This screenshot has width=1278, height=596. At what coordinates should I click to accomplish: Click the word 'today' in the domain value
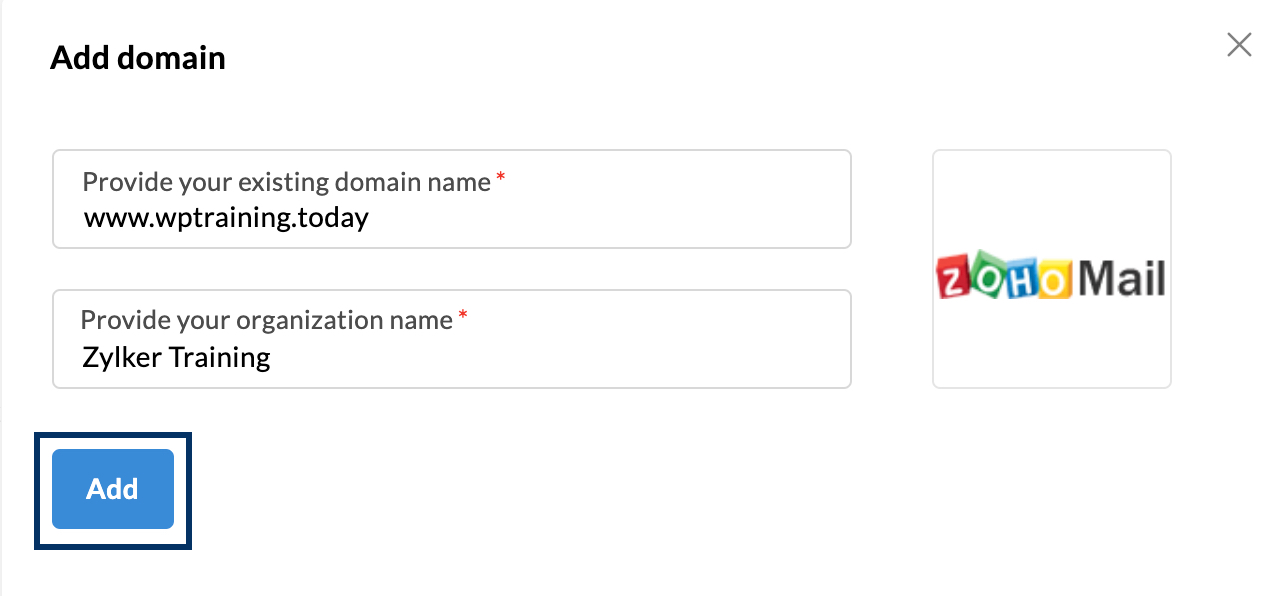click(x=333, y=217)
